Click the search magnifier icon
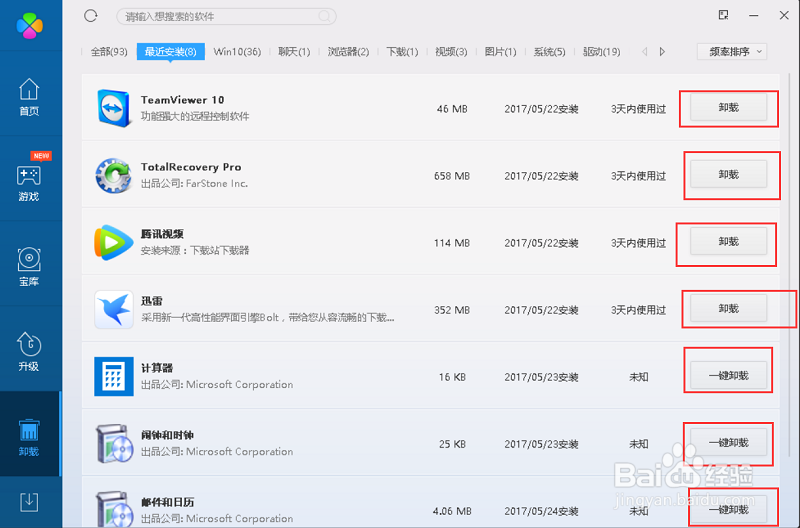This screenshot has height=528, width=800. click(324, 16)
